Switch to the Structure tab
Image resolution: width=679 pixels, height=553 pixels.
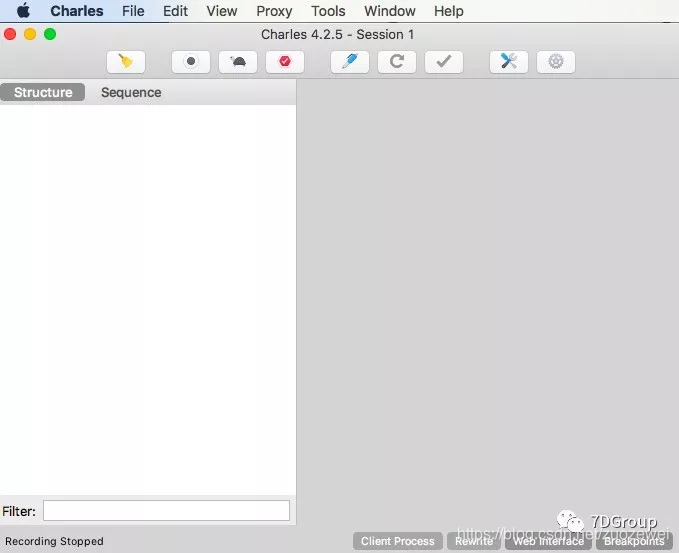(43, 92)
